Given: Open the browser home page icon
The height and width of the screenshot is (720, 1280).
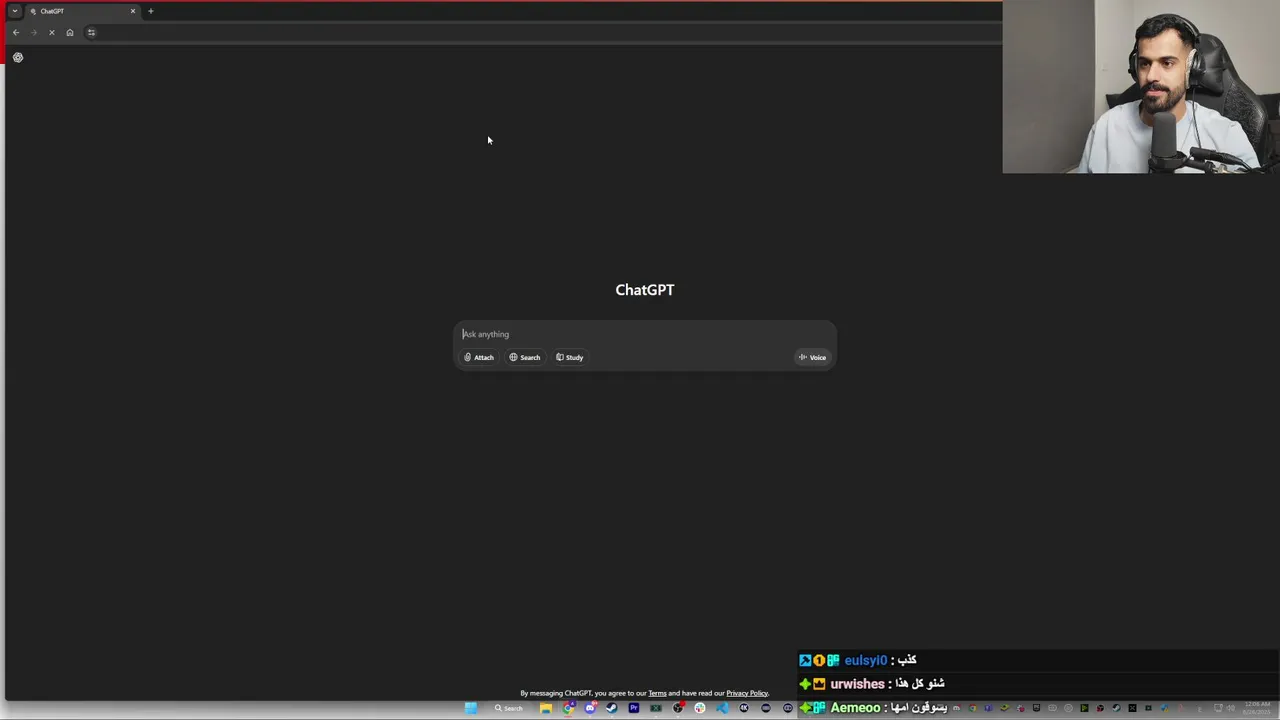Looking at the screenshot, I should tap(70, 32).
